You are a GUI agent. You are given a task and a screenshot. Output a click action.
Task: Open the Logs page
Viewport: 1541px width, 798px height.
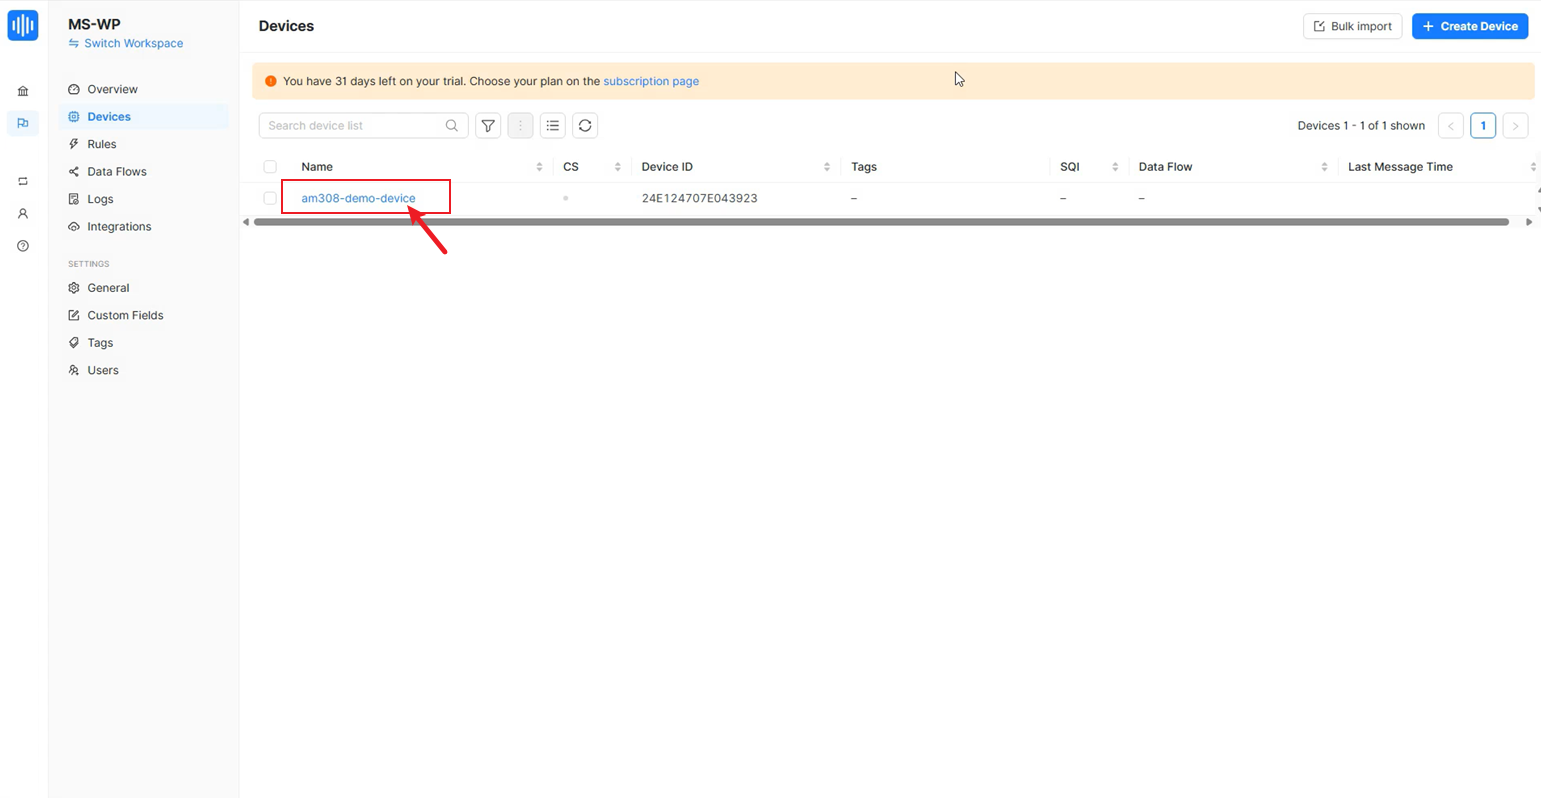[x=144, y=199]
